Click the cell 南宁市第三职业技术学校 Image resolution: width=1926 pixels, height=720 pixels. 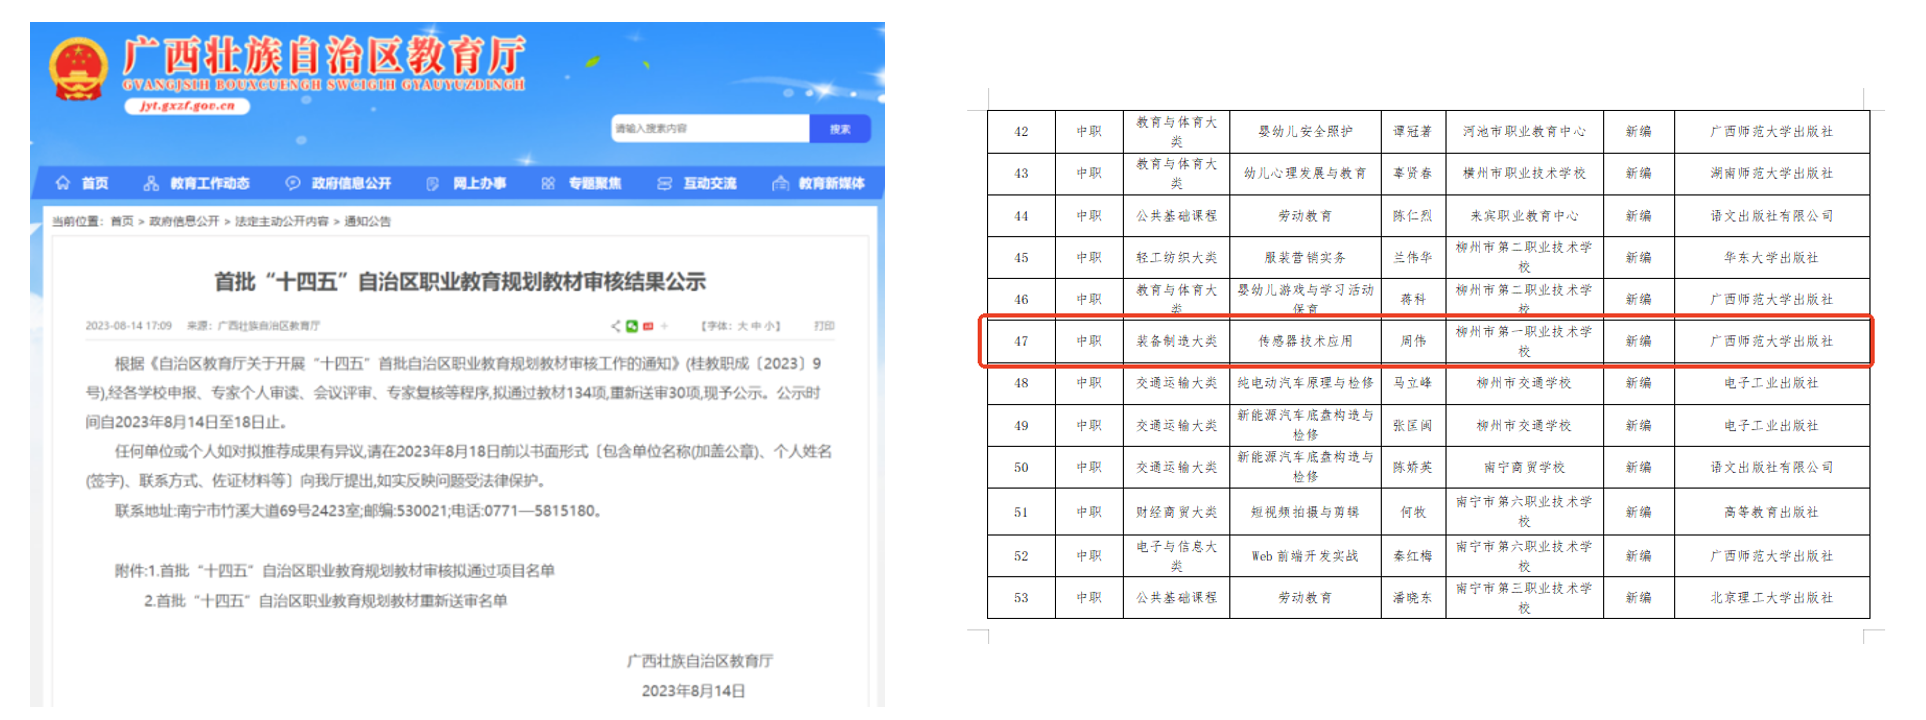(x=1524, y=598)
